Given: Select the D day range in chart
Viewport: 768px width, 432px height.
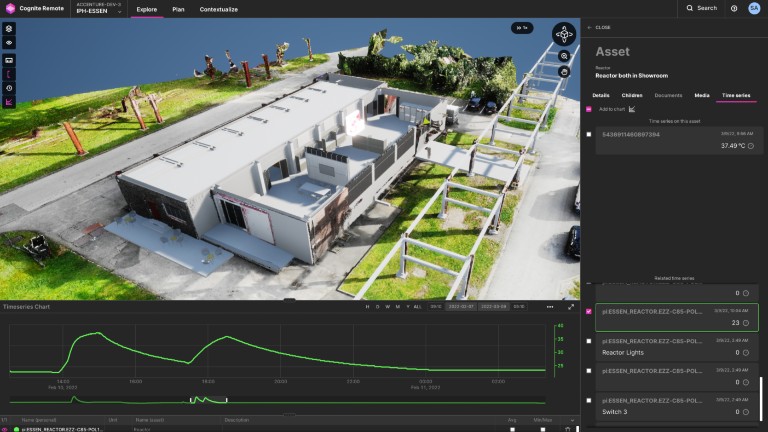Looking at the screenshot, I should (377, 307).
